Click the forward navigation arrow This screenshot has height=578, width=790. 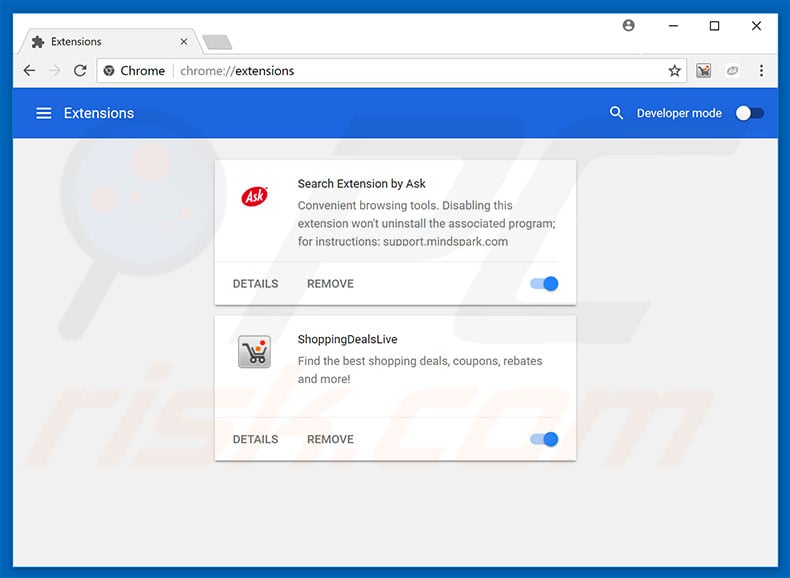click(54, 71)
